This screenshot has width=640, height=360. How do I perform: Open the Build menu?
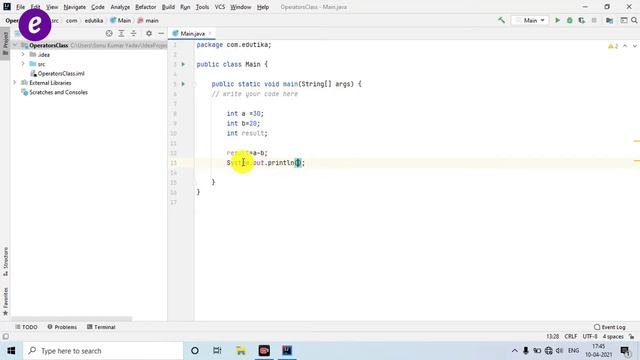[168, 7]
